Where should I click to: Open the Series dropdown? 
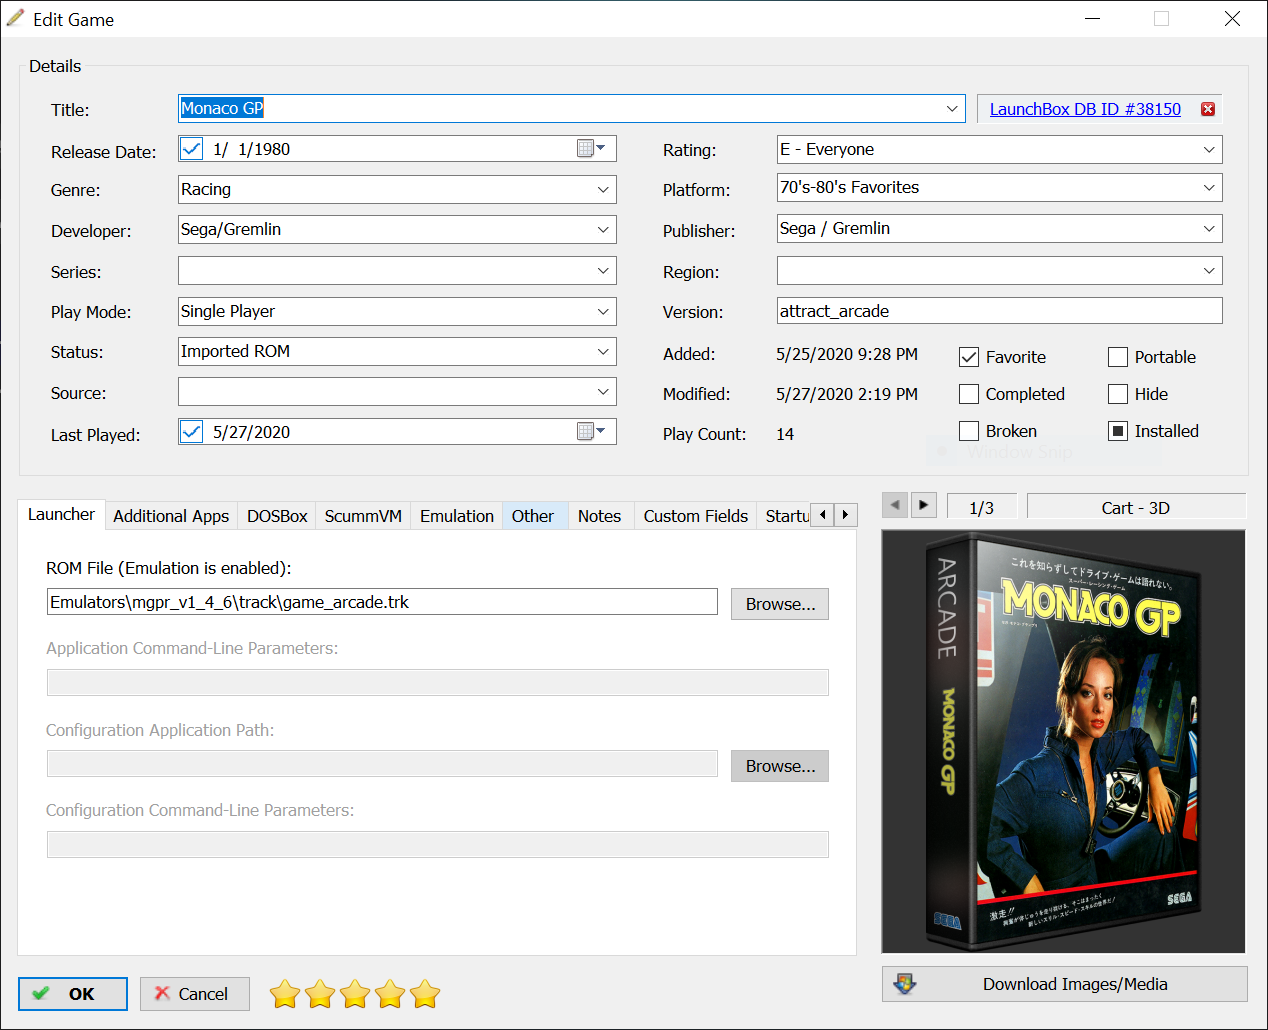(x=603, y=270)
